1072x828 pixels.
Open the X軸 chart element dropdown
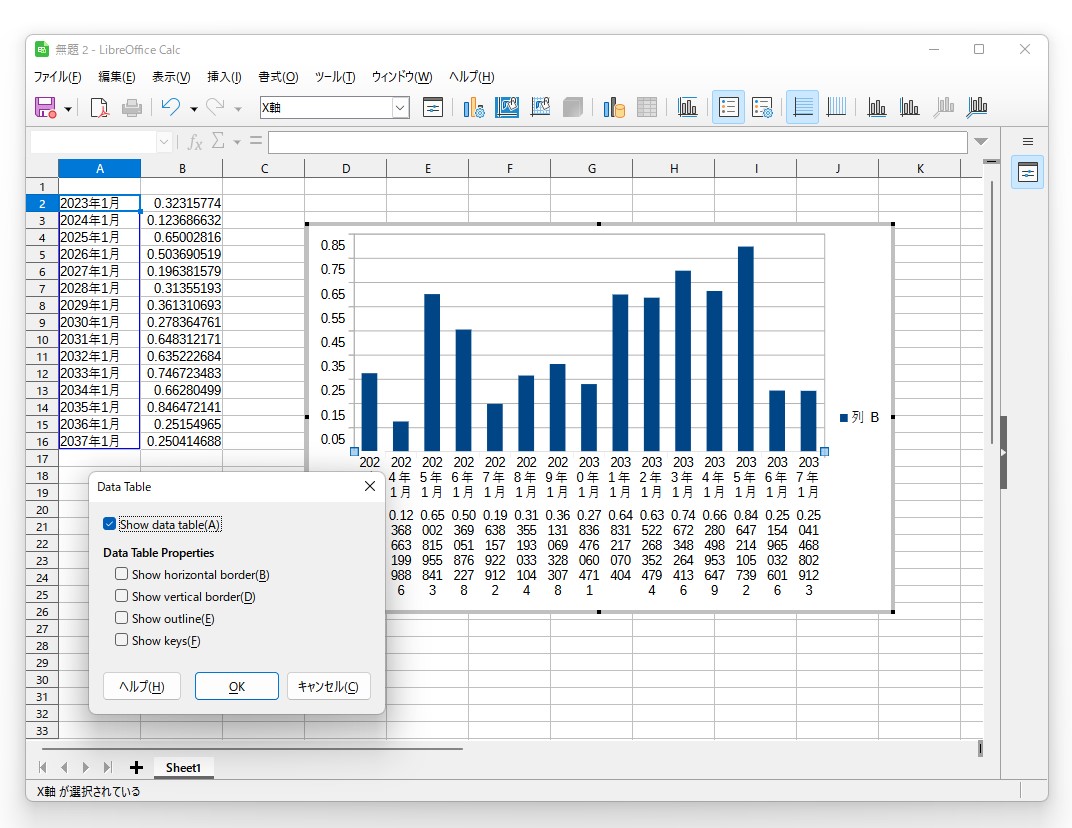[400, 107]
